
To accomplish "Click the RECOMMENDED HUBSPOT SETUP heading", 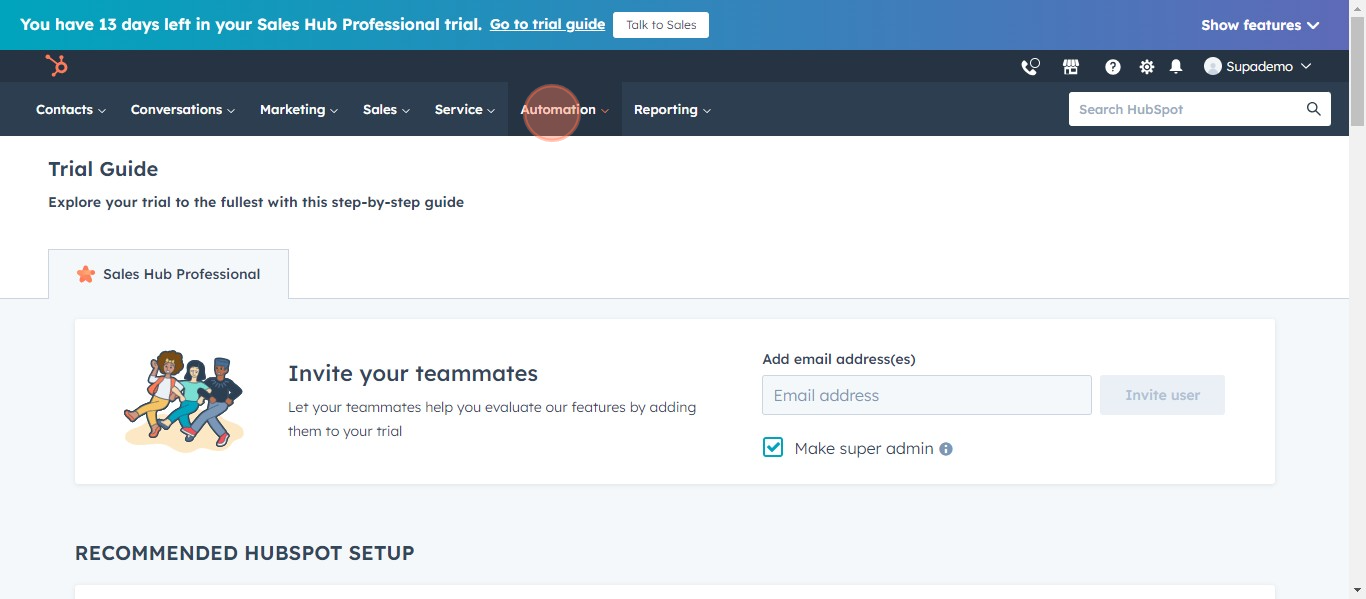I will point(245,553).
